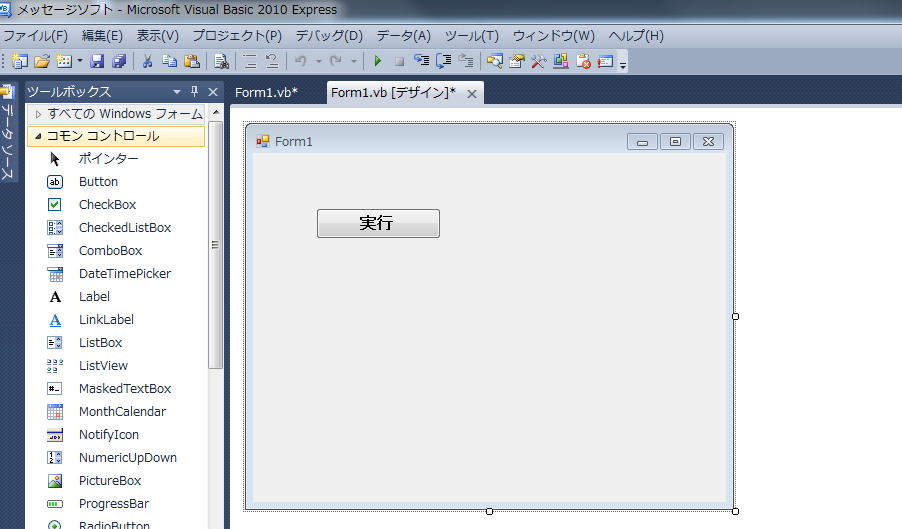
Task: Open the ウィンドウ(W) menu
Action: pyautogui.click(x=553, y=36)
